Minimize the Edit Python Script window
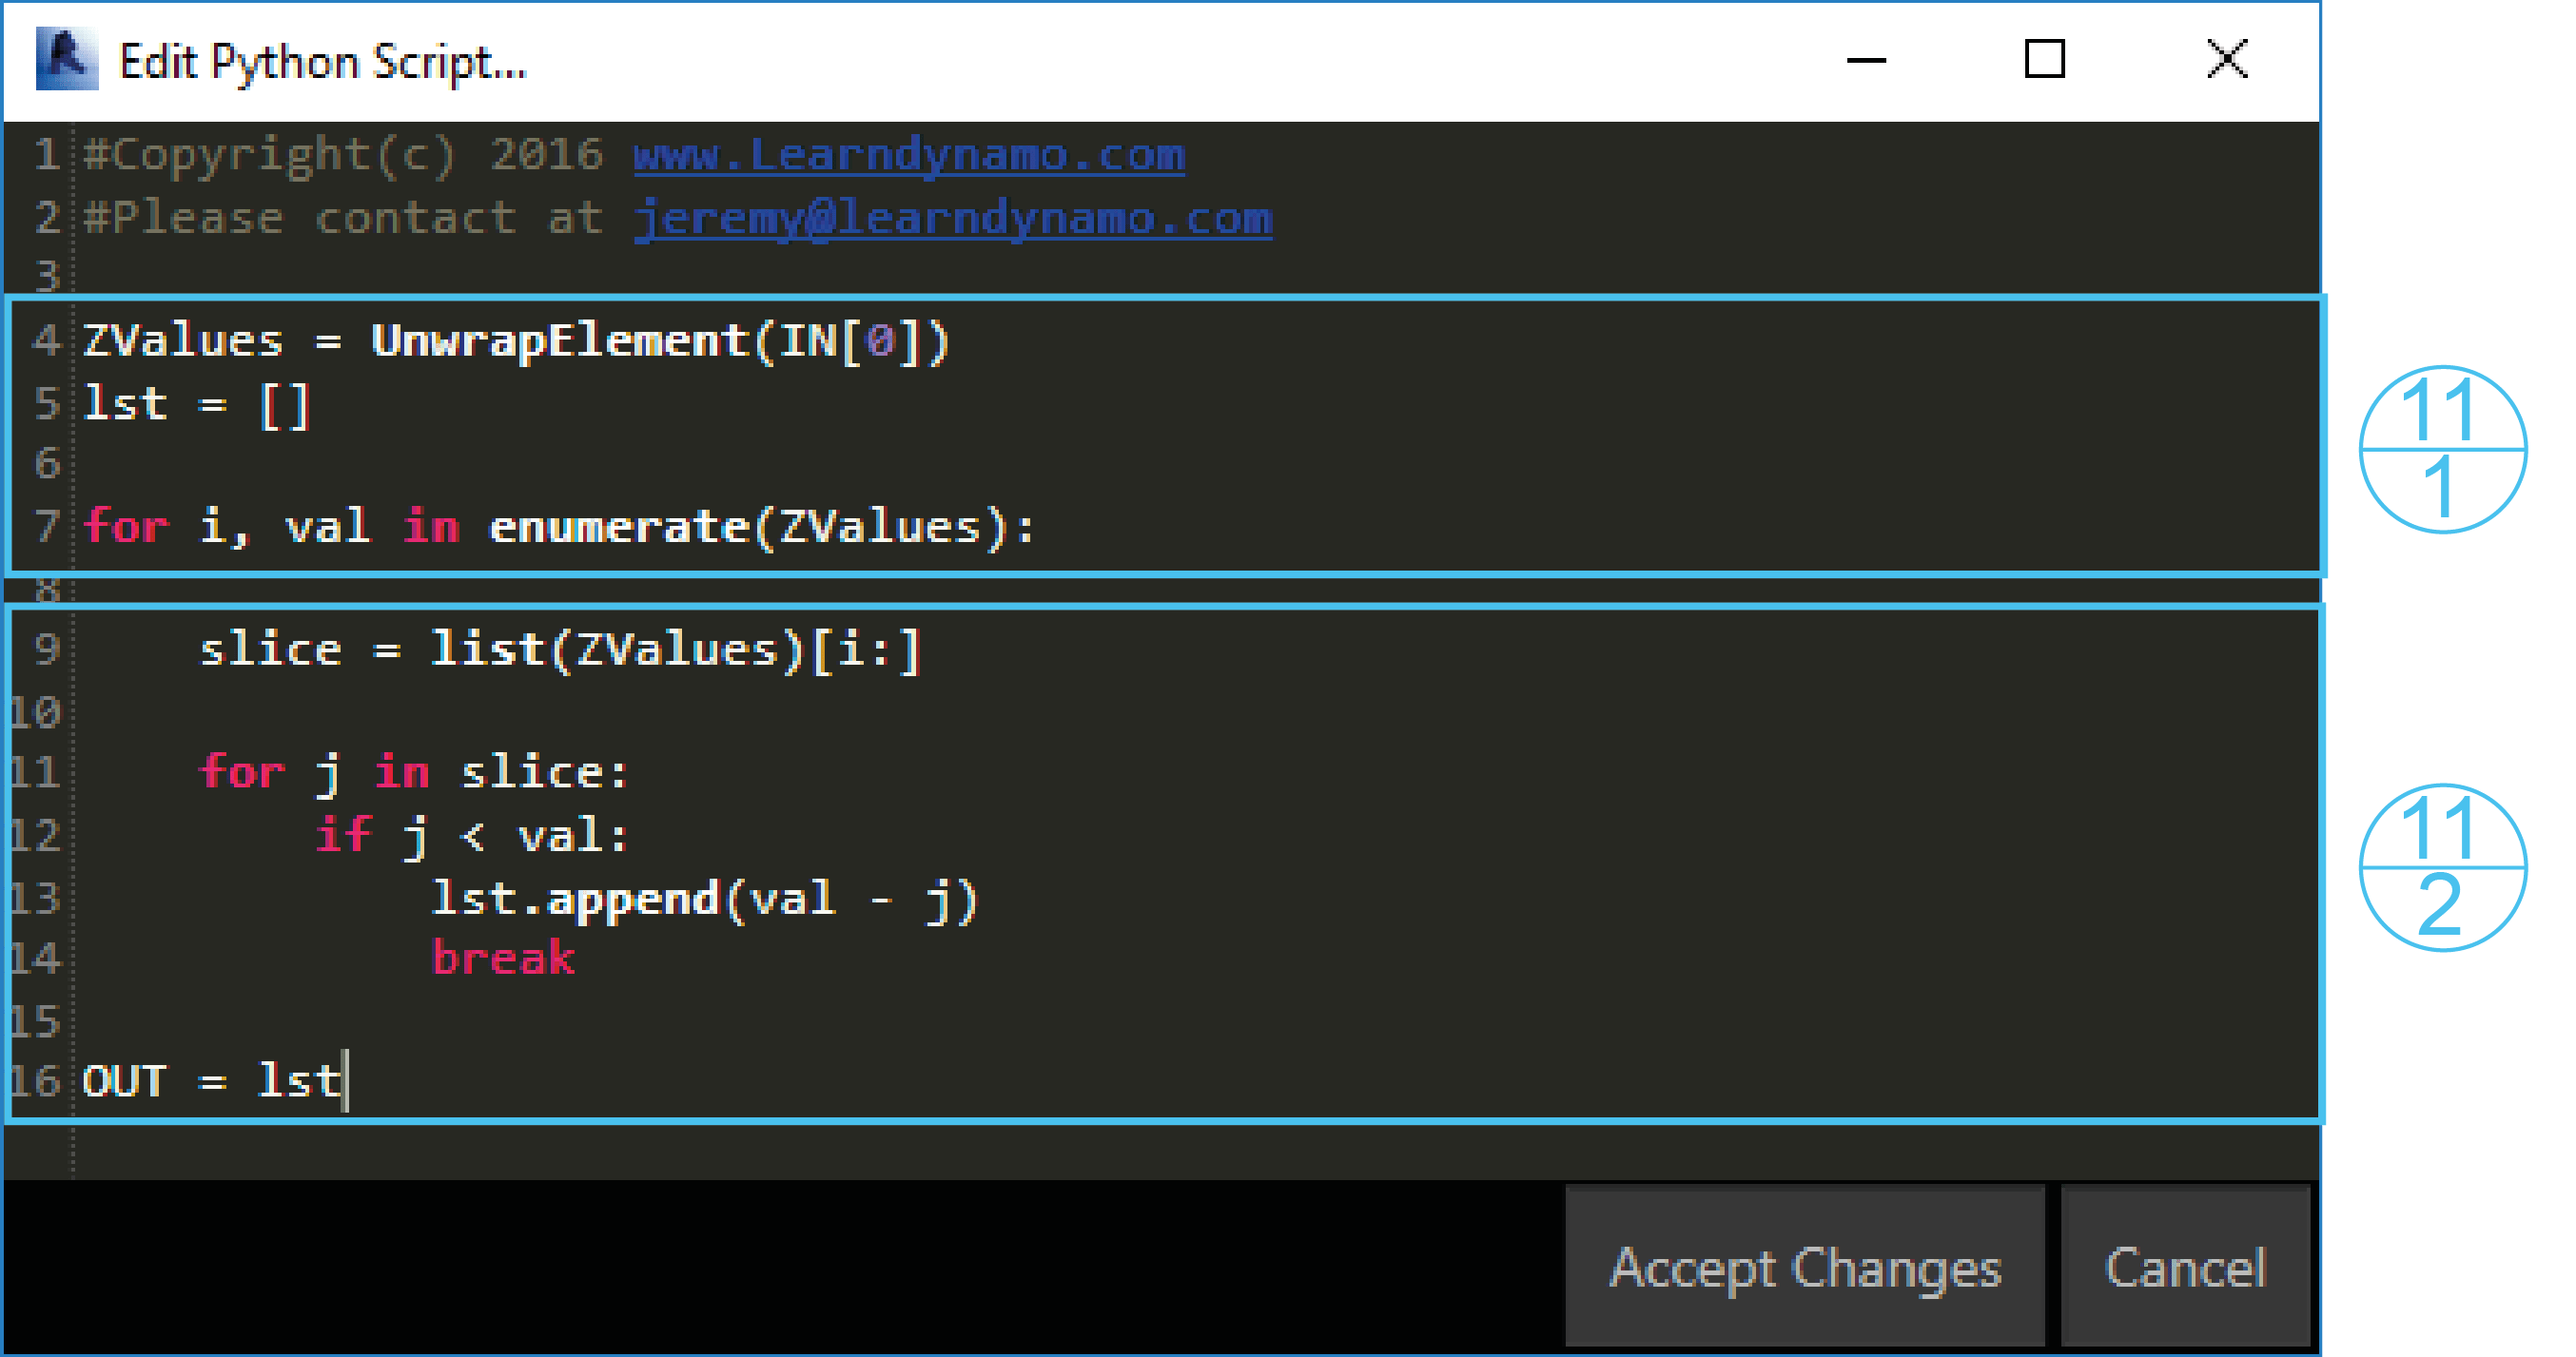This screenshot has width=2576, height=1357. point(1866,60)
